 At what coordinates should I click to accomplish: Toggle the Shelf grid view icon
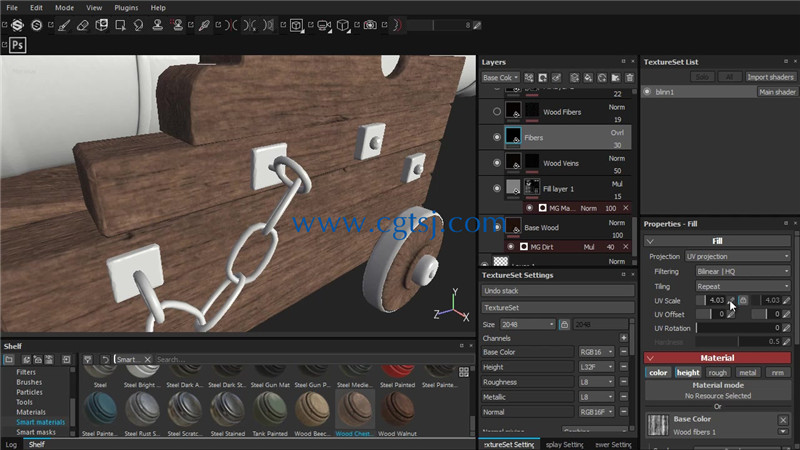click(x=464, y=372)
